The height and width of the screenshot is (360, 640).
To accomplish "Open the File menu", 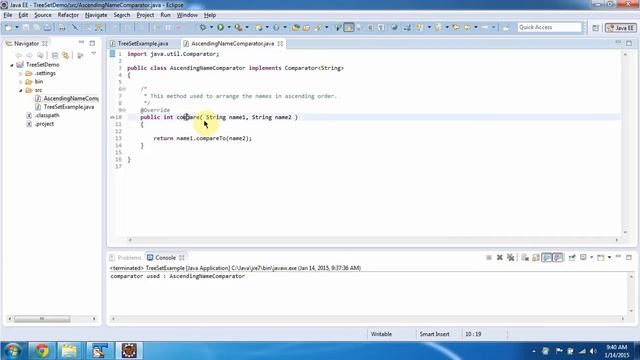I will click(8, 15).
